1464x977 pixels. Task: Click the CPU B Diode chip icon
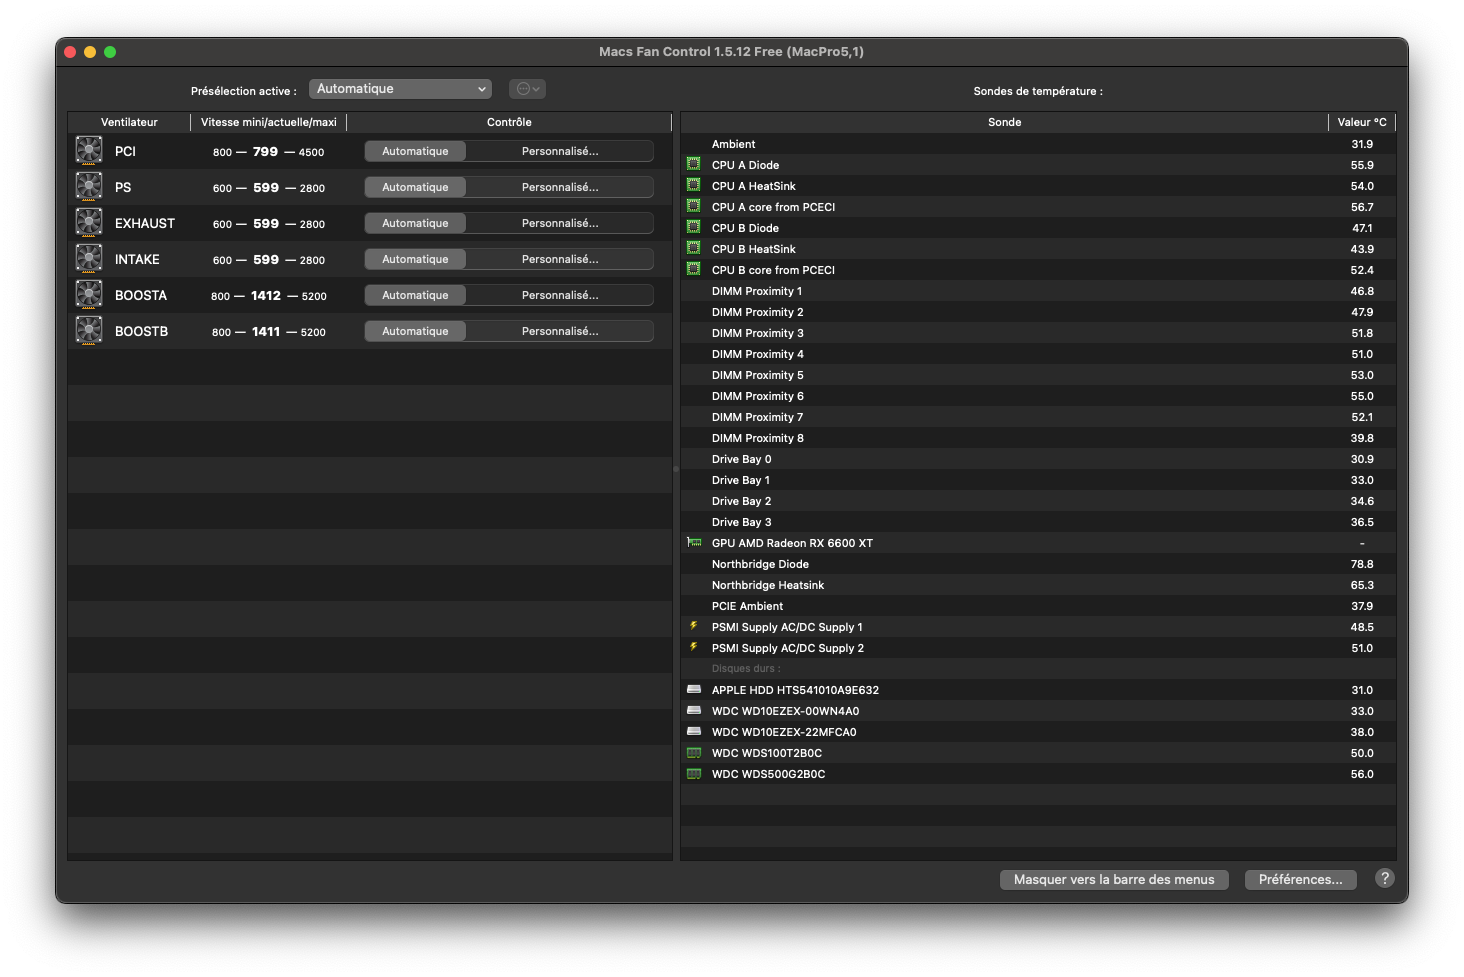694,227
